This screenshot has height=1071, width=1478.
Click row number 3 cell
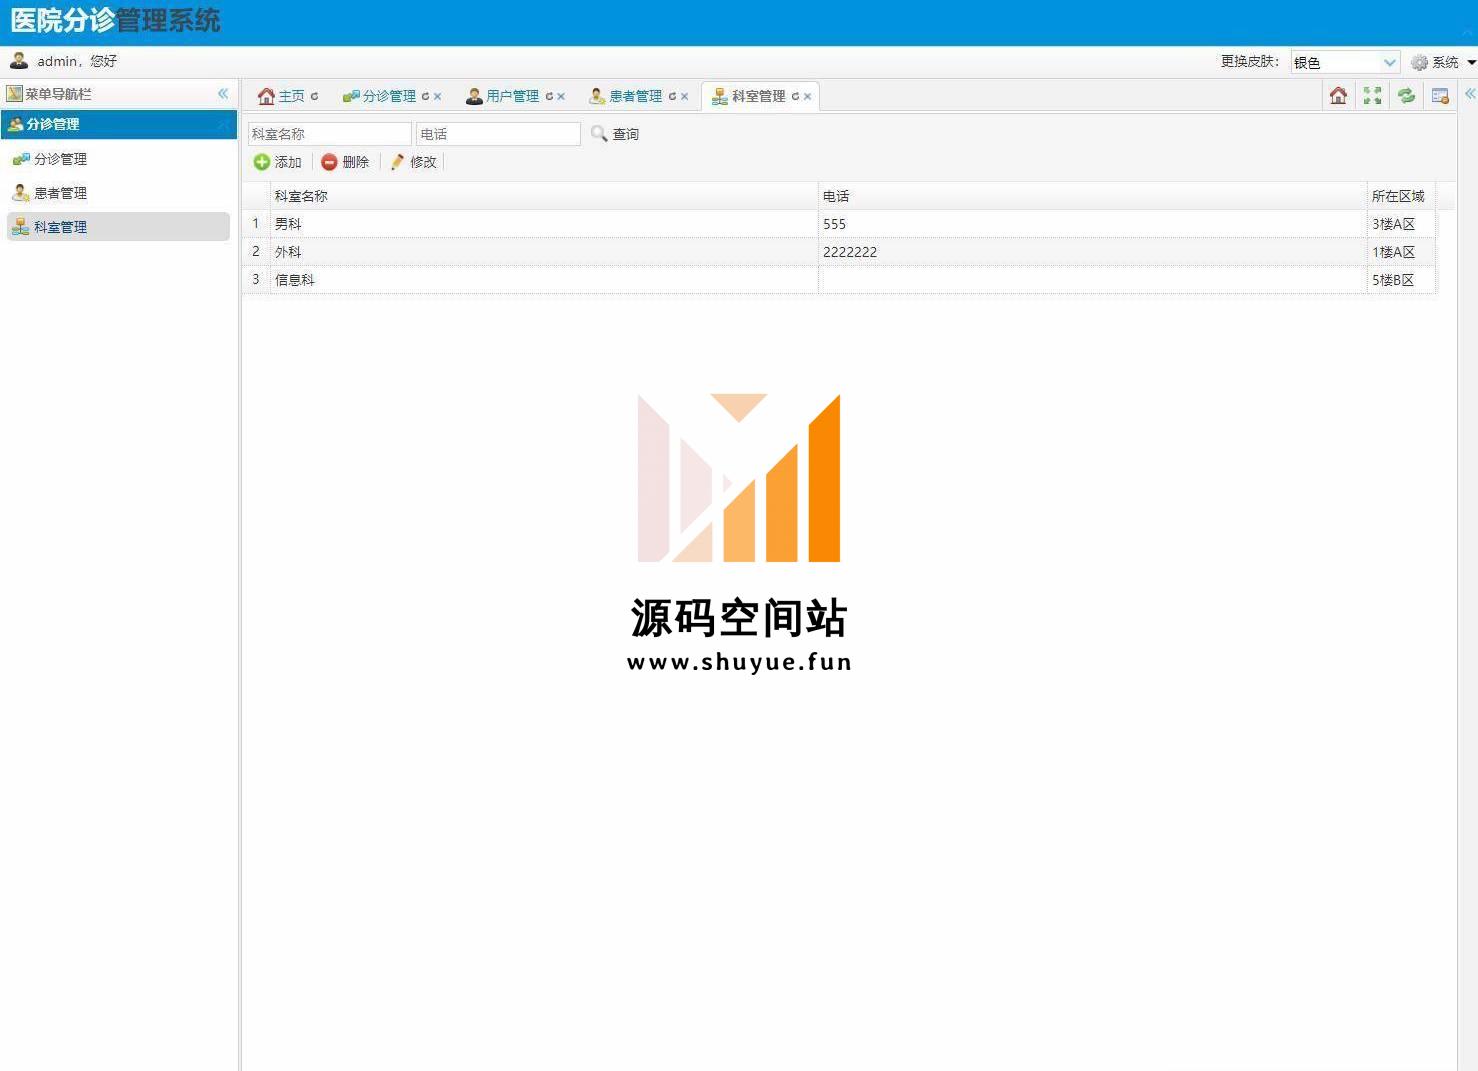pos(256,280)
